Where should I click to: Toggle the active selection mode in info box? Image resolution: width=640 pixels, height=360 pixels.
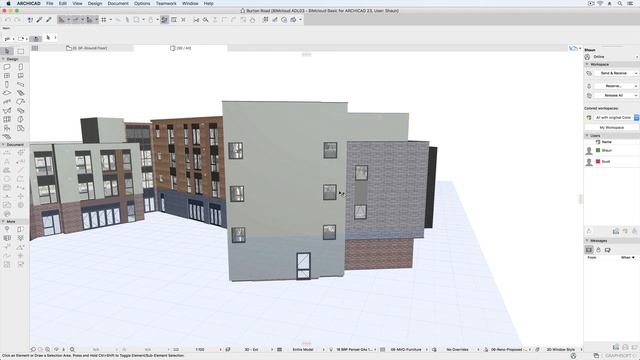point(36,38)
